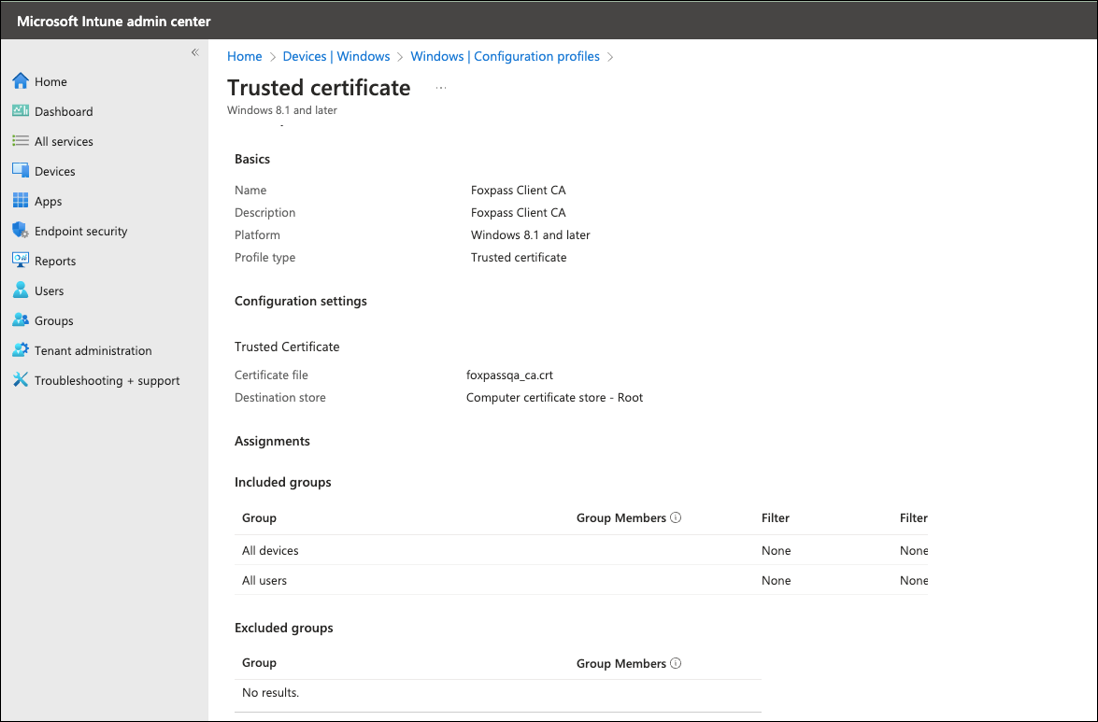Click the Tenant administration icon
Viewport: 1098px width, 722px height.
(20, 351)
